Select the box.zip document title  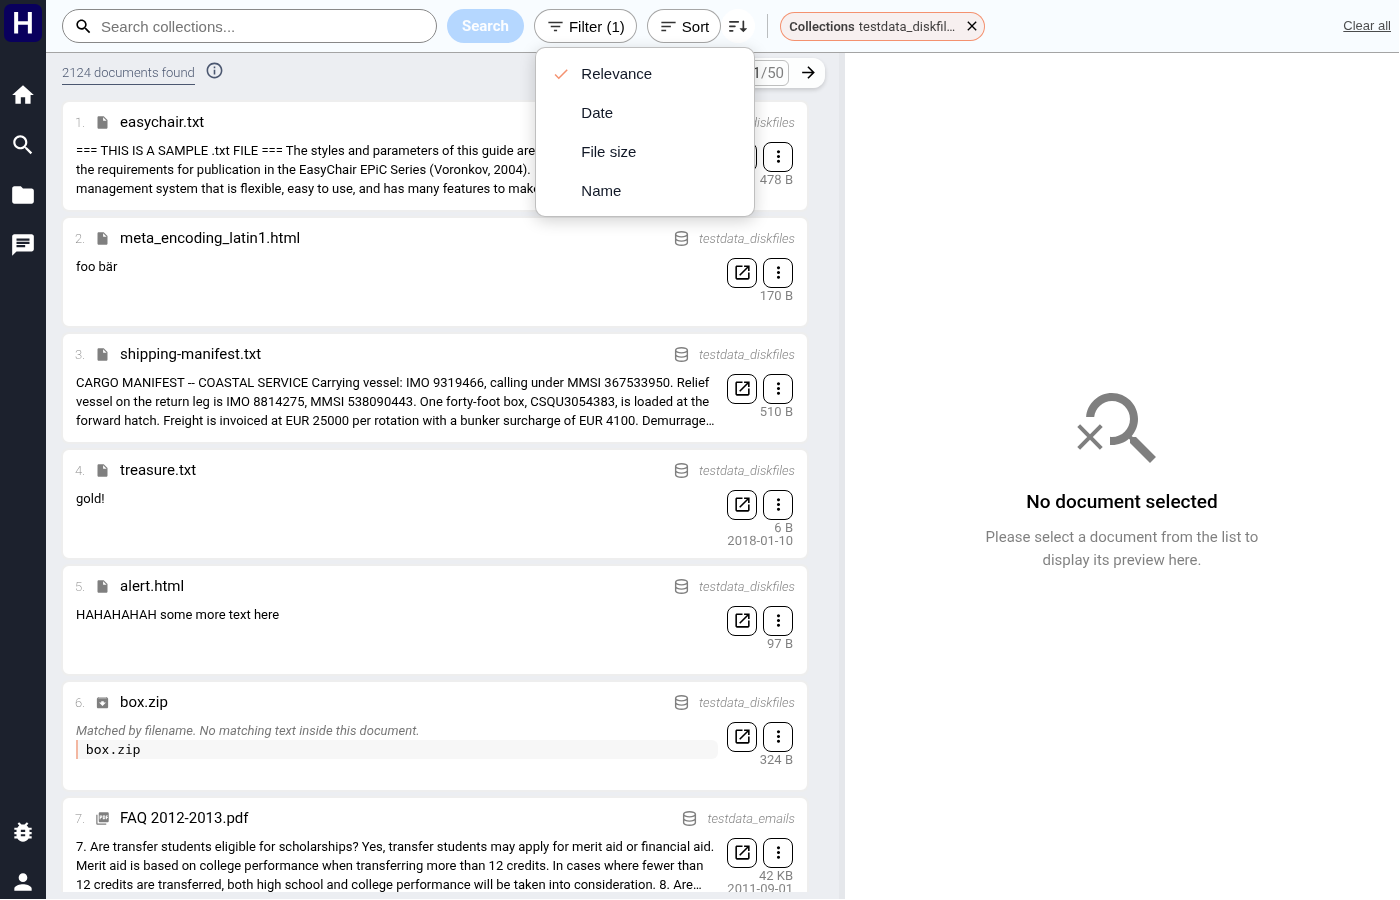coord(144,702)
